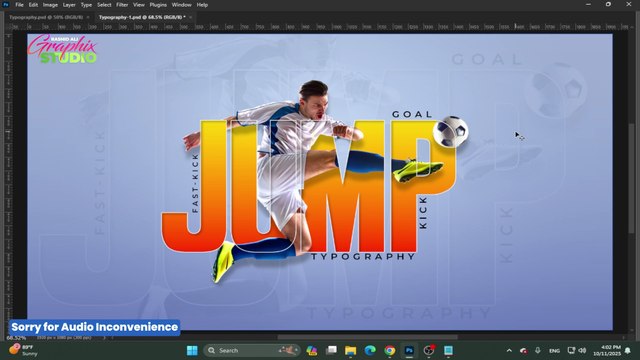The width and height of the screenshot is (640, 360).
Task: Click the taskbar Search box
Action: tap(252, 350)
